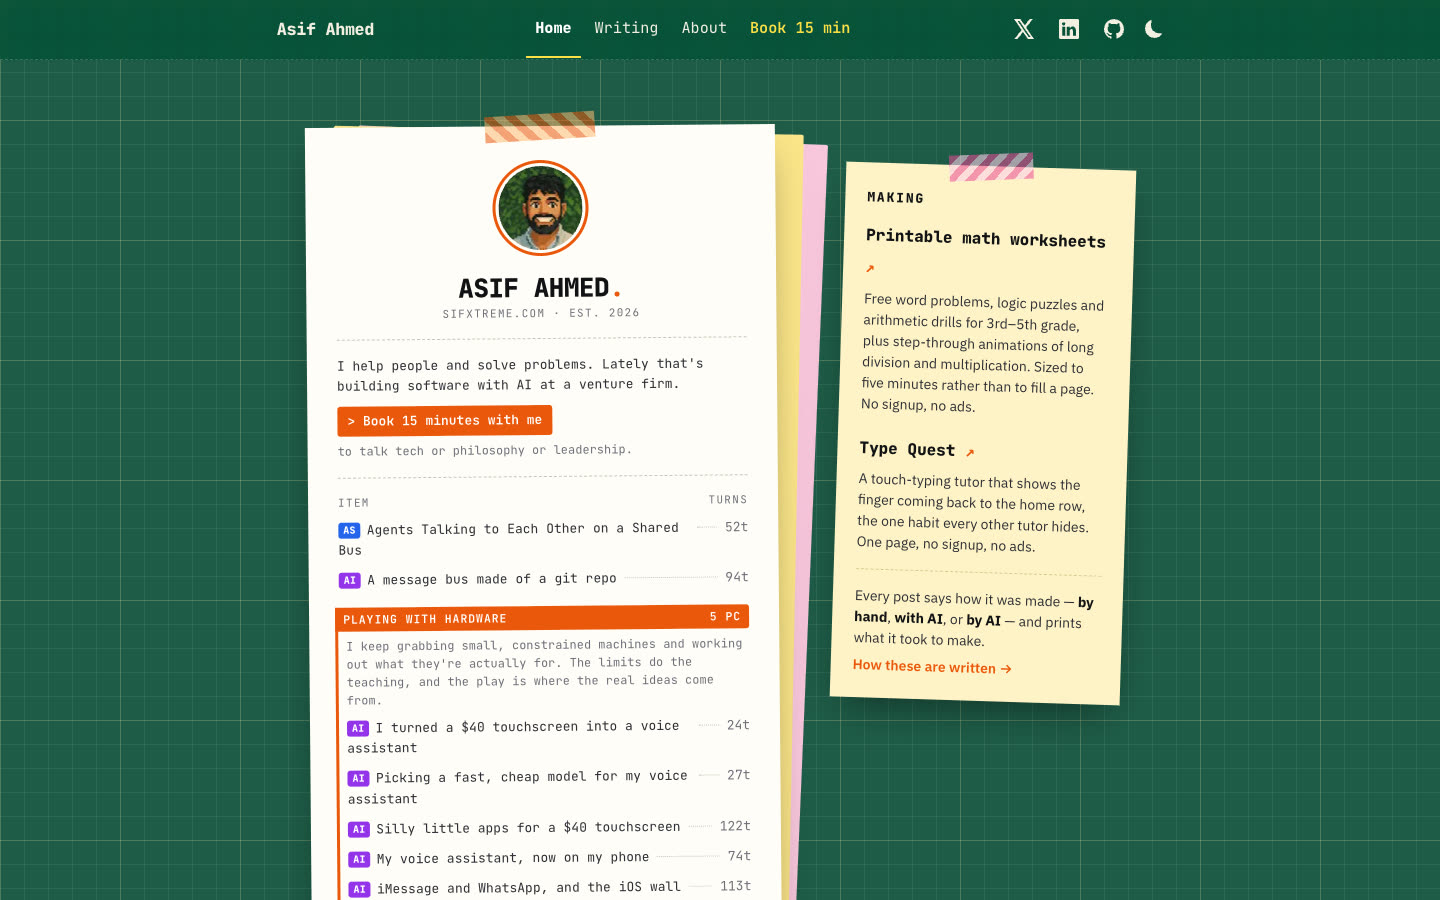Click the ITEM column header
The height and width of the screenshot is (900, 1440).
[353, 503]
